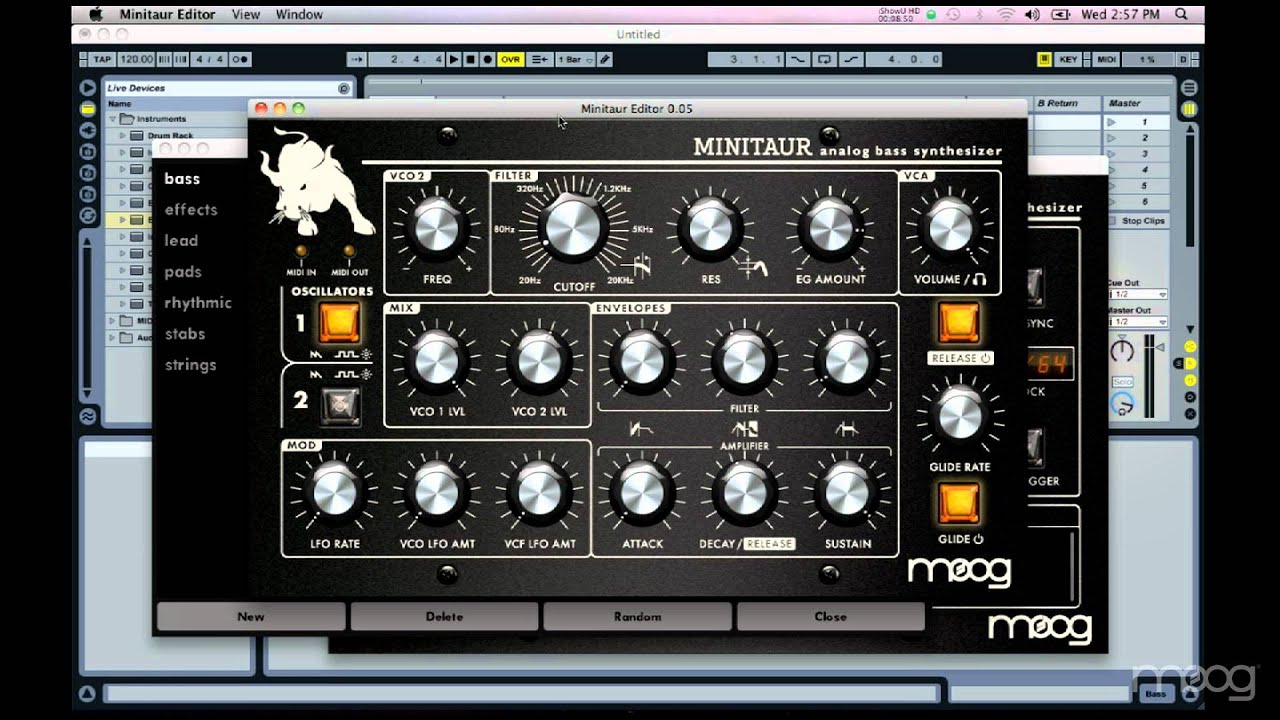Toggle the orange Glide switch

[x=959, y=504]
